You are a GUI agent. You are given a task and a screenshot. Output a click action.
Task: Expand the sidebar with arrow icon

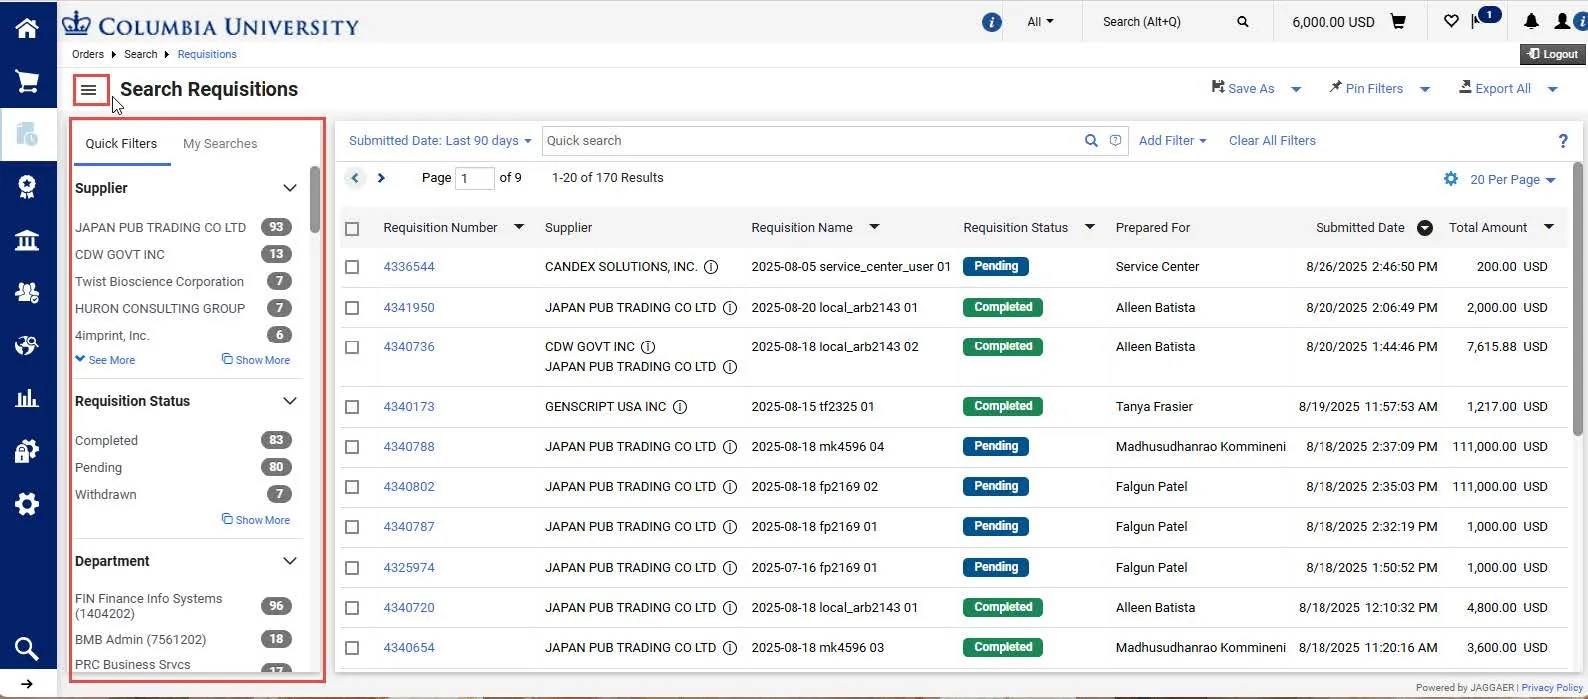tap(27, 684)
